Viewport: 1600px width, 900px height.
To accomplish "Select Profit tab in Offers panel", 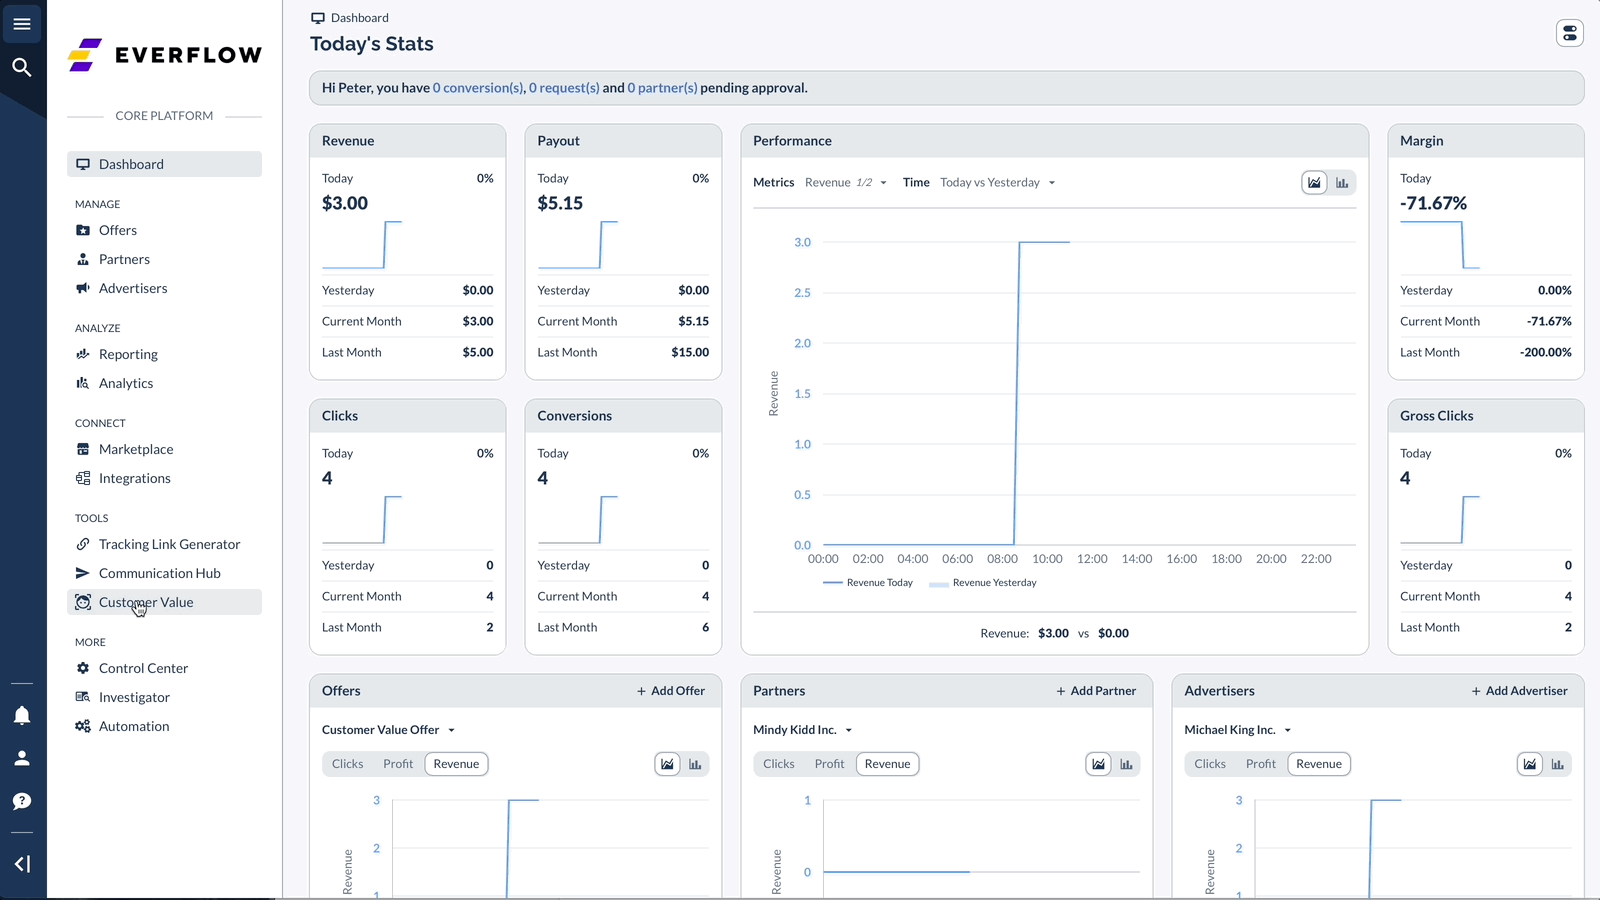I will click(x=398, y=764).
